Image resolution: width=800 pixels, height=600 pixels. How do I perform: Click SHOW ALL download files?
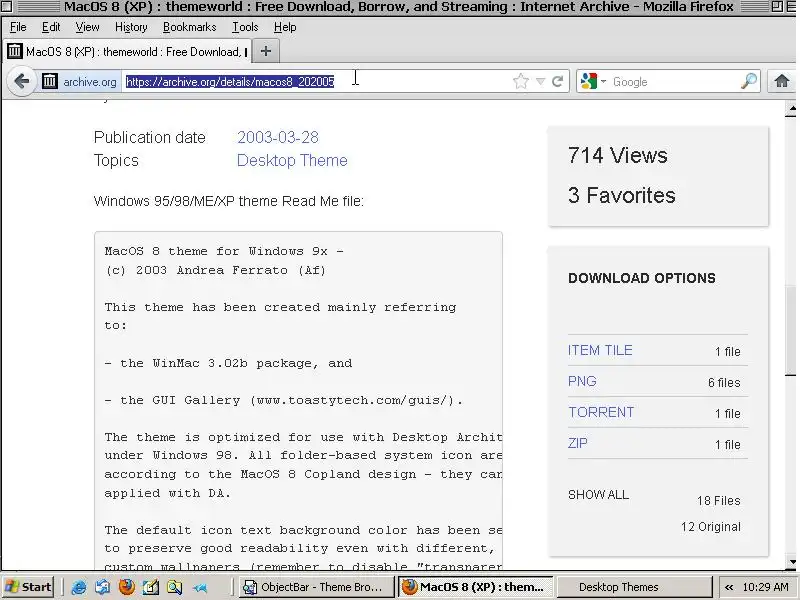(x=598, y=494)
